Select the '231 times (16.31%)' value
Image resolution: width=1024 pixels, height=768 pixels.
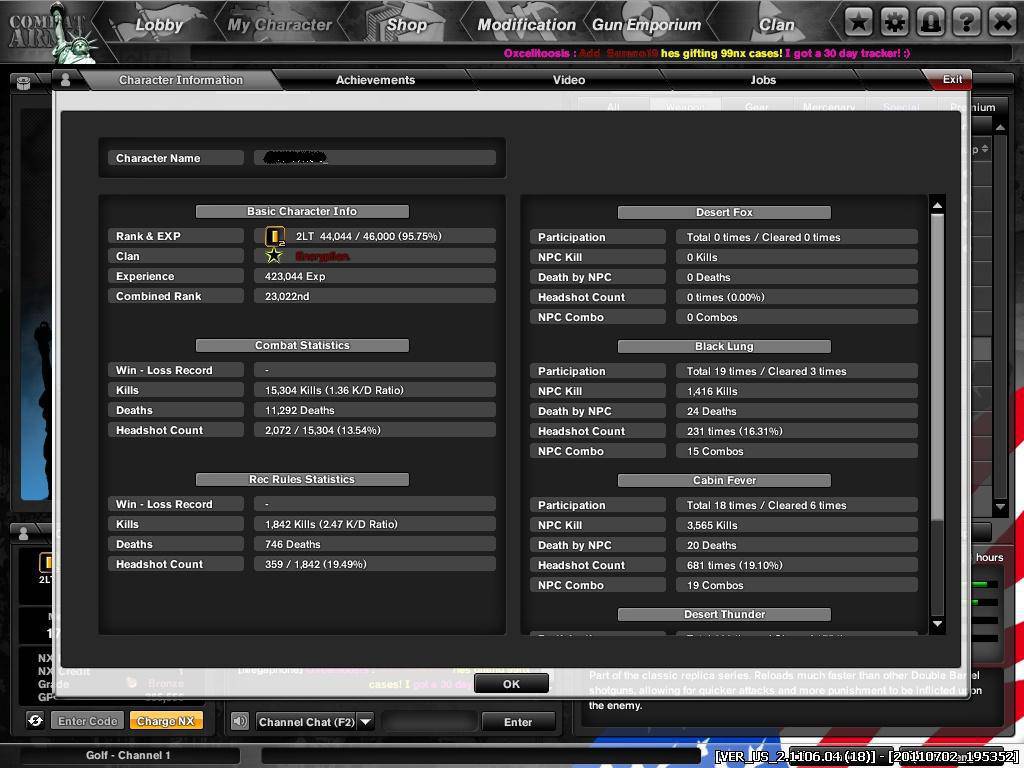pos(734,432)
